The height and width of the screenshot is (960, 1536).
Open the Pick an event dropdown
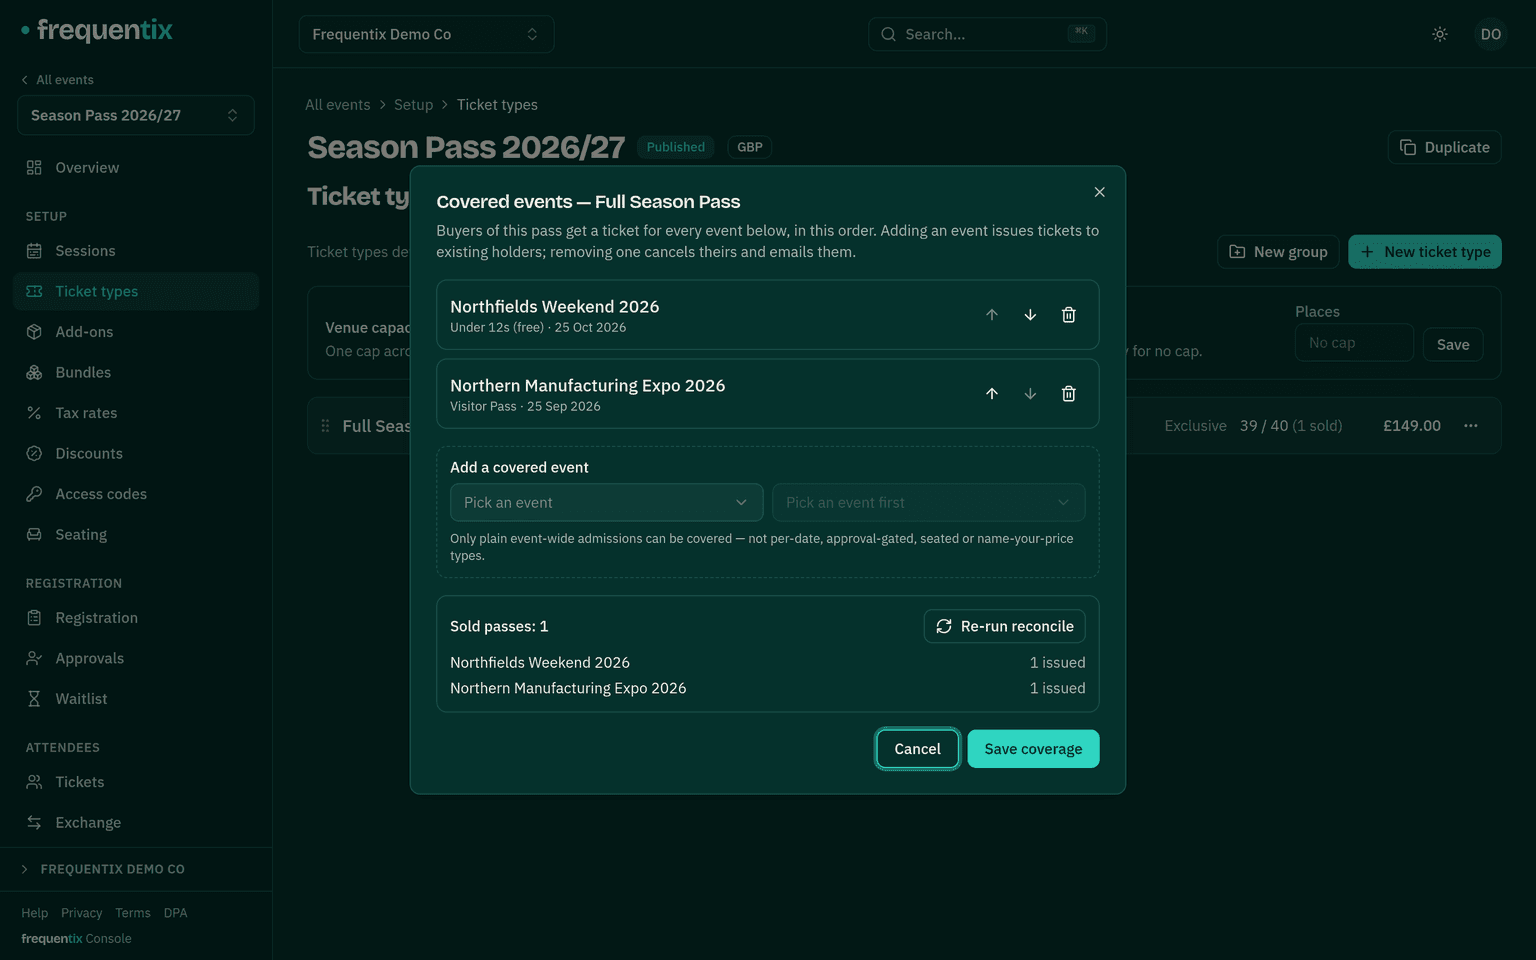[x=606, y=502]
